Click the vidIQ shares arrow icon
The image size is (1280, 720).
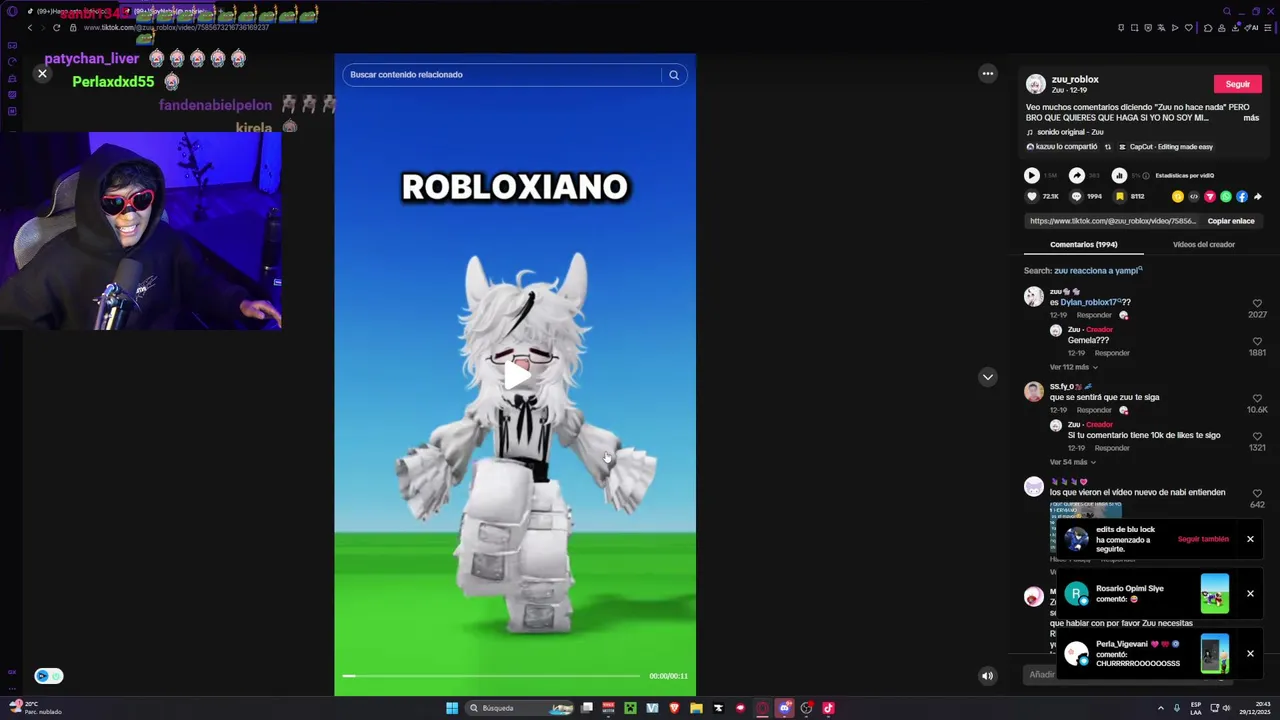point(1076,176)
